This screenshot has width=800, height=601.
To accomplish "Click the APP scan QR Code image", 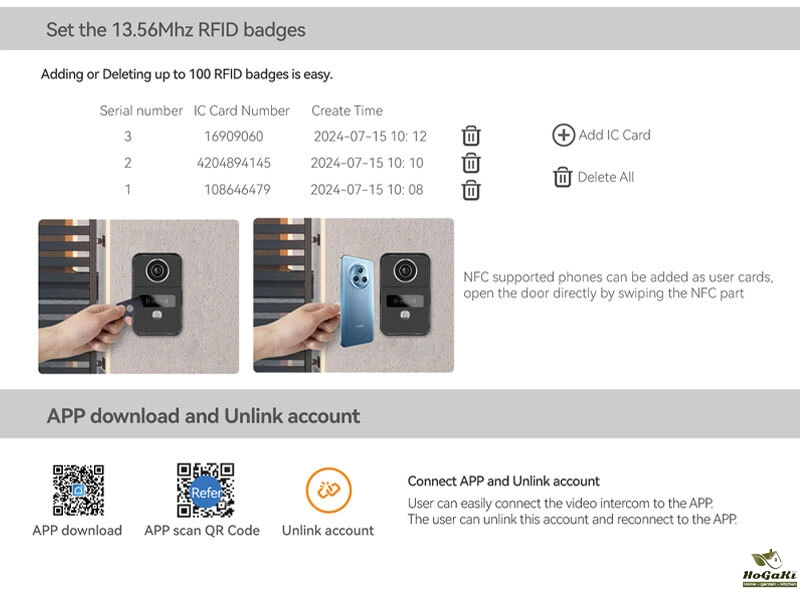I will tap(205, 490).
